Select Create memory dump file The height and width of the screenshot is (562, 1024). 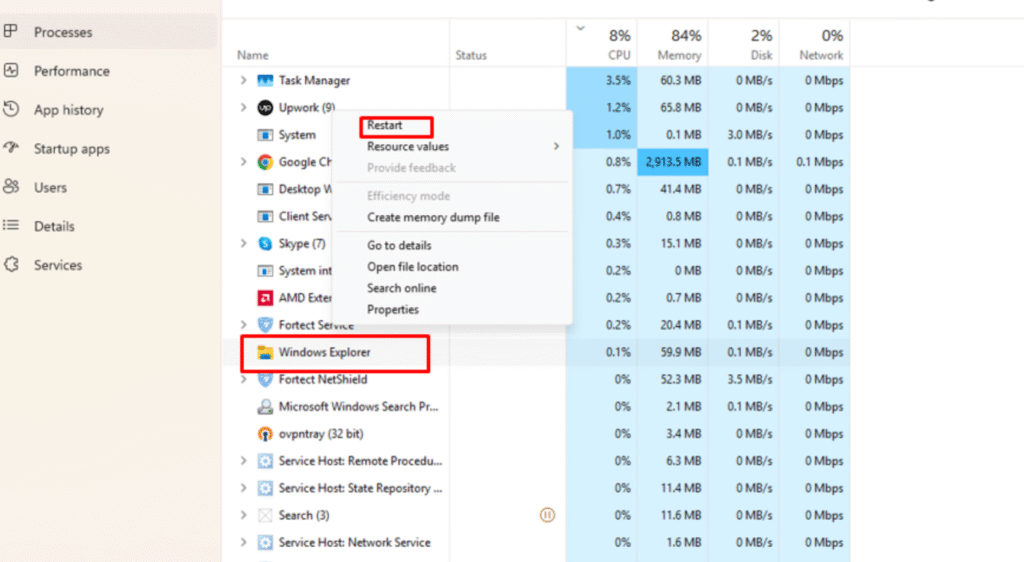tap(433, 217)
